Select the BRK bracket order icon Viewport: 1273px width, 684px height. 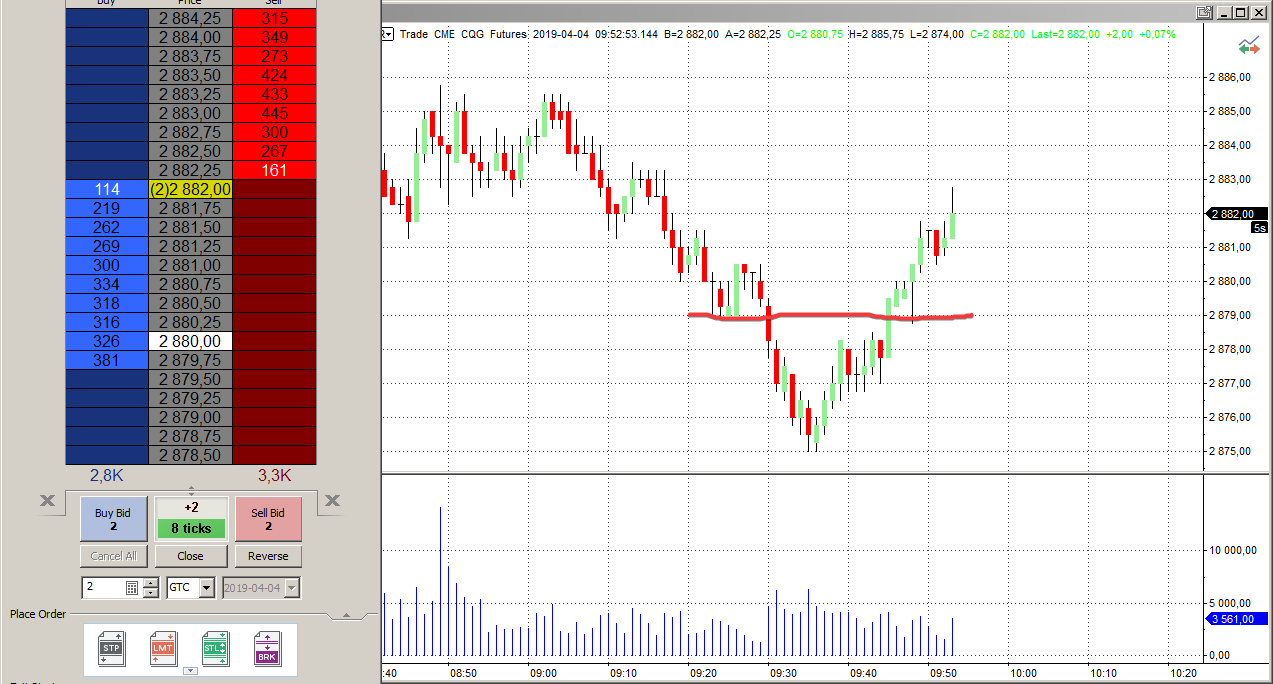[x=267, y=648]
